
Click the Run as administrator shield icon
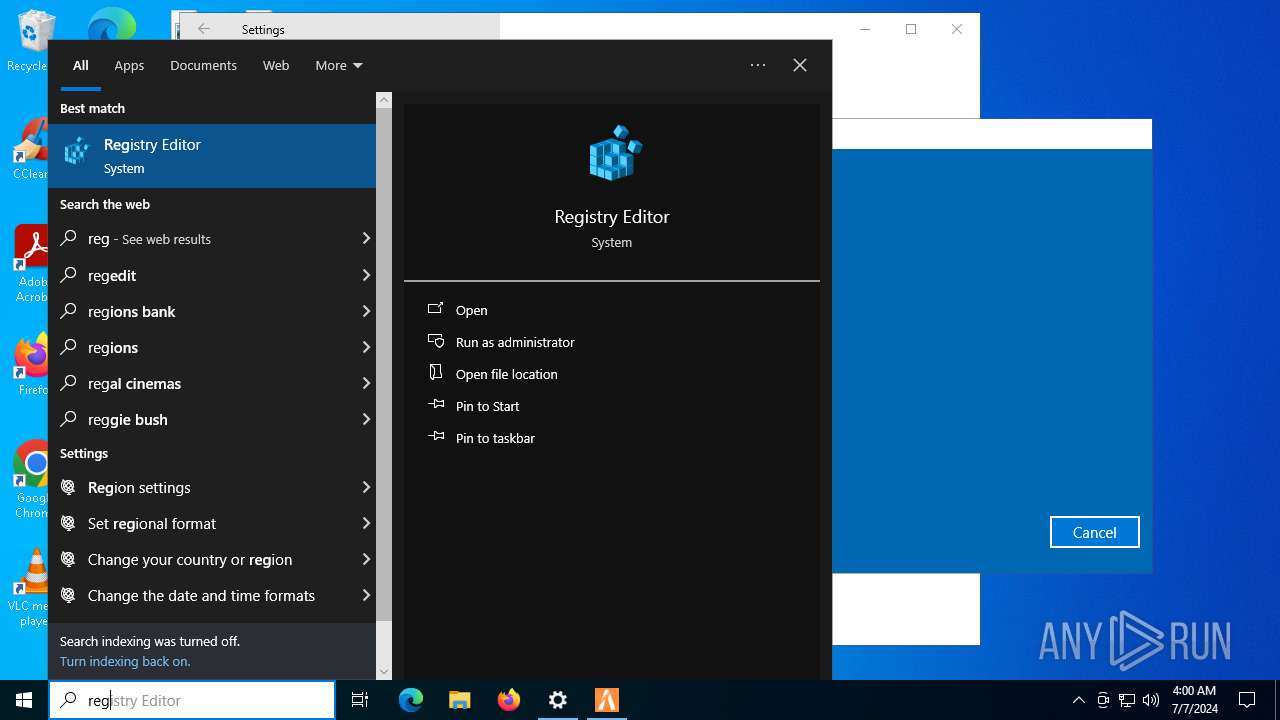436,341
